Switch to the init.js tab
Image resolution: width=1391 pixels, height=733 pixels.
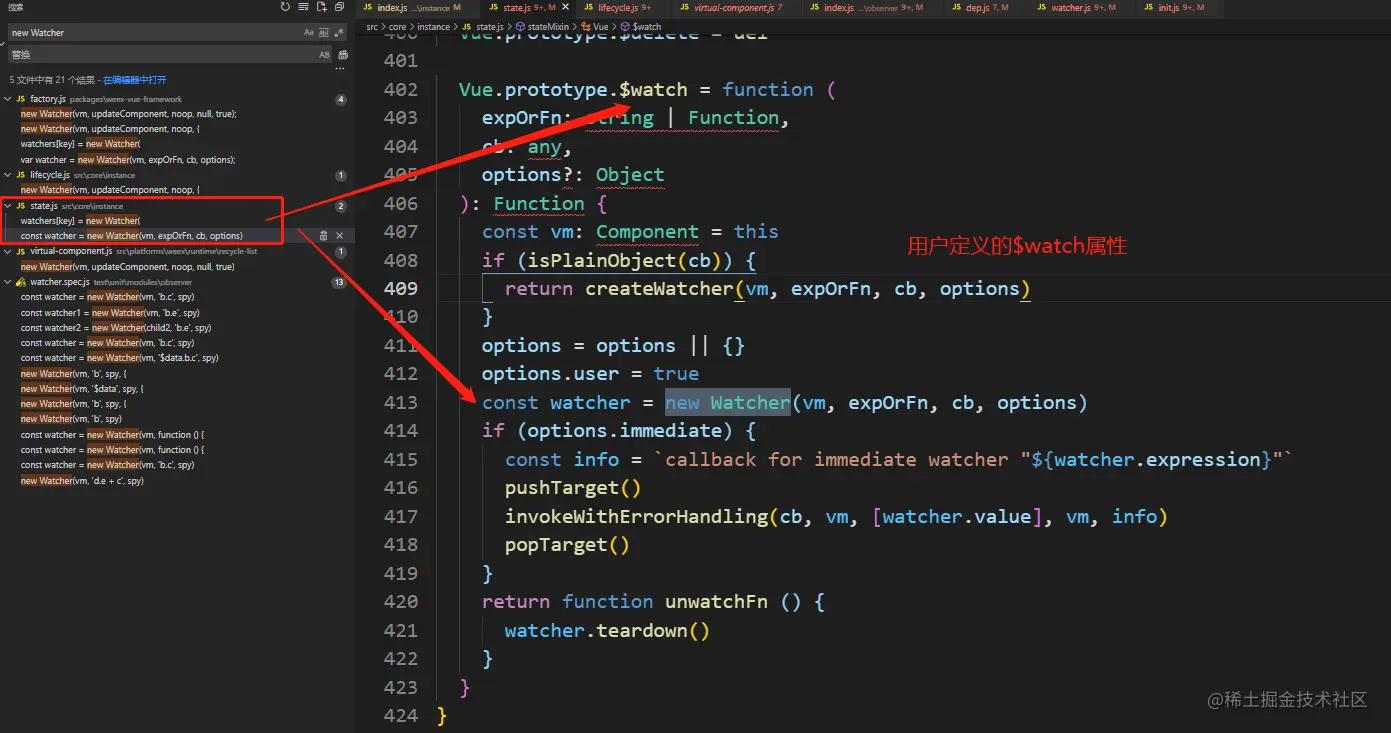click(x=1181, y=8)
